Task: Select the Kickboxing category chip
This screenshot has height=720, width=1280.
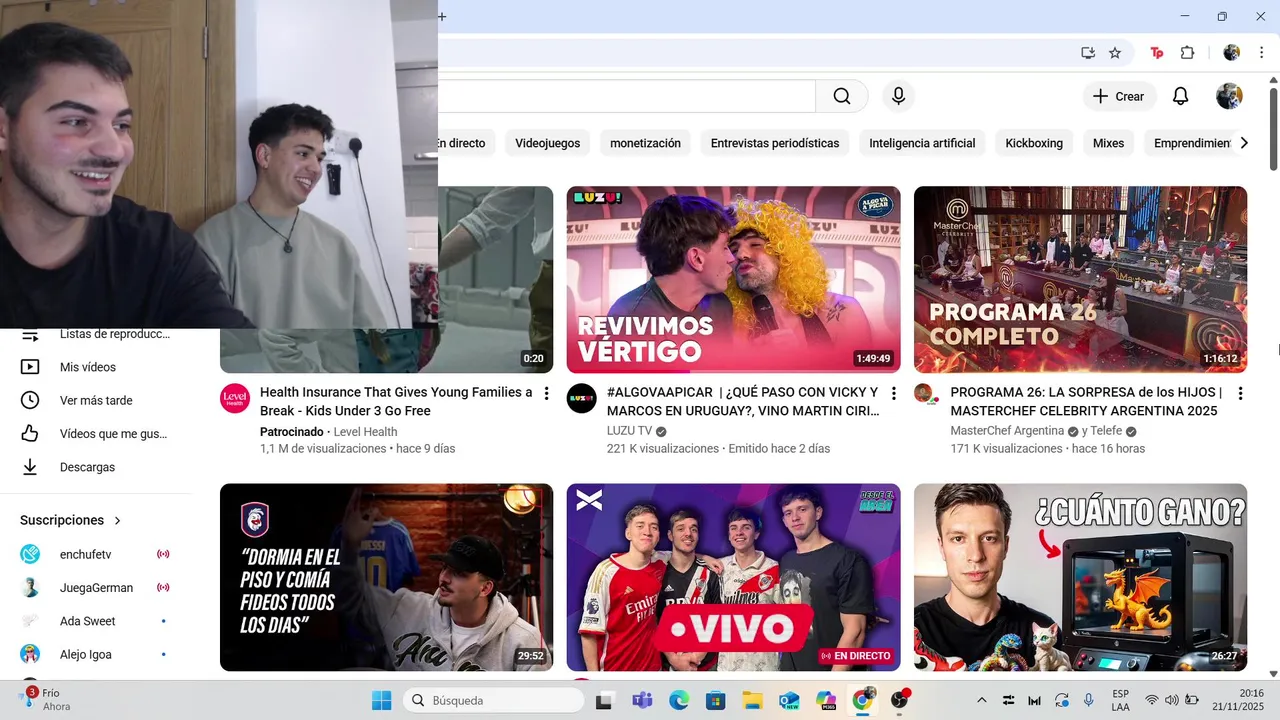Action: coord(1034,143)
